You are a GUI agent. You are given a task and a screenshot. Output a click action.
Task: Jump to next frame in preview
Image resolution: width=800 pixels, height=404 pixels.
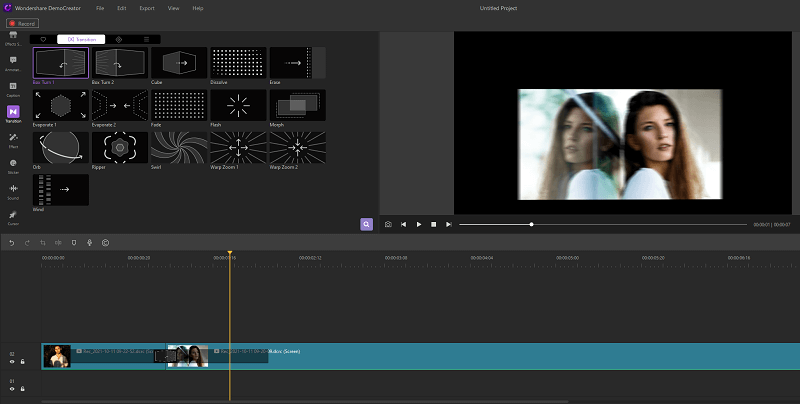pos(449,224)
